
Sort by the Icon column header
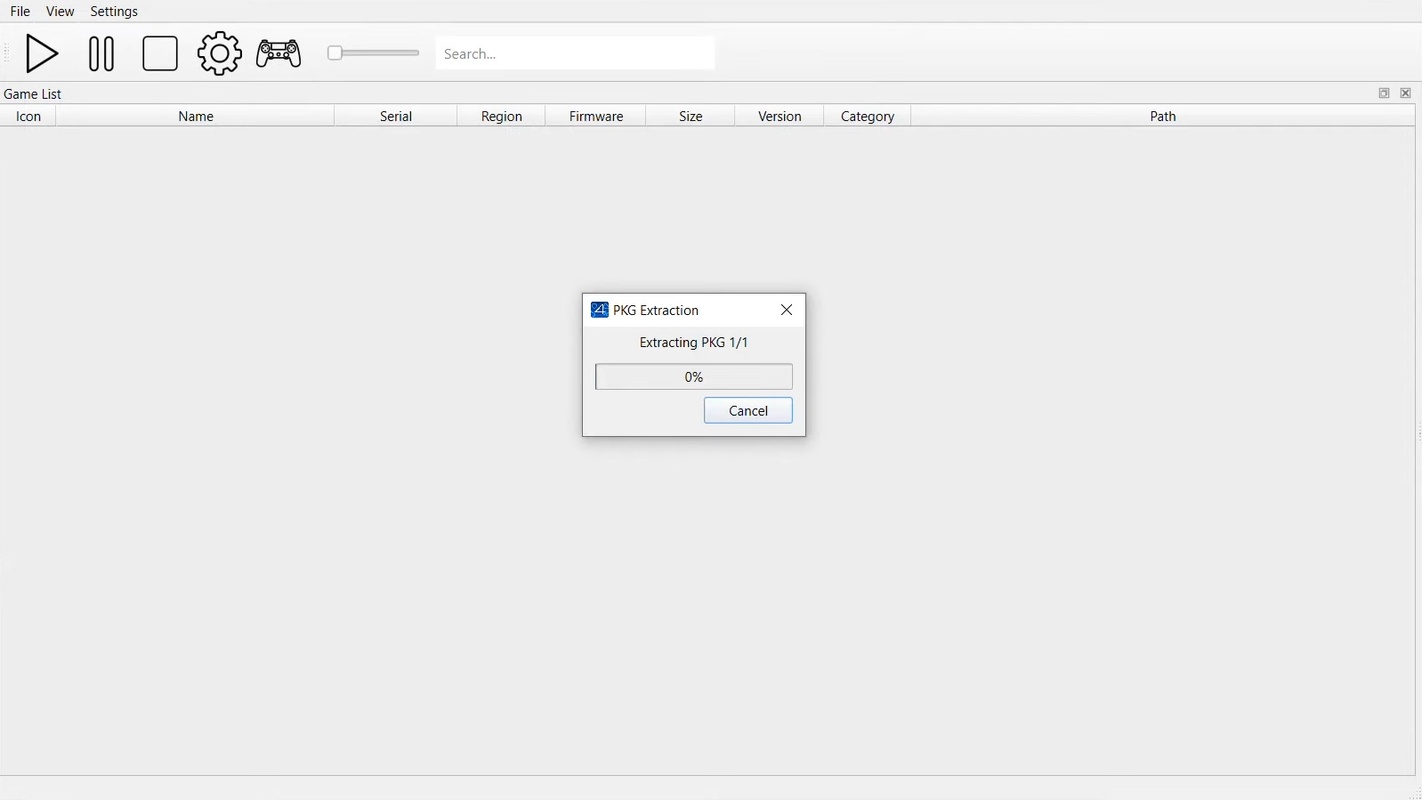point(28,116)
